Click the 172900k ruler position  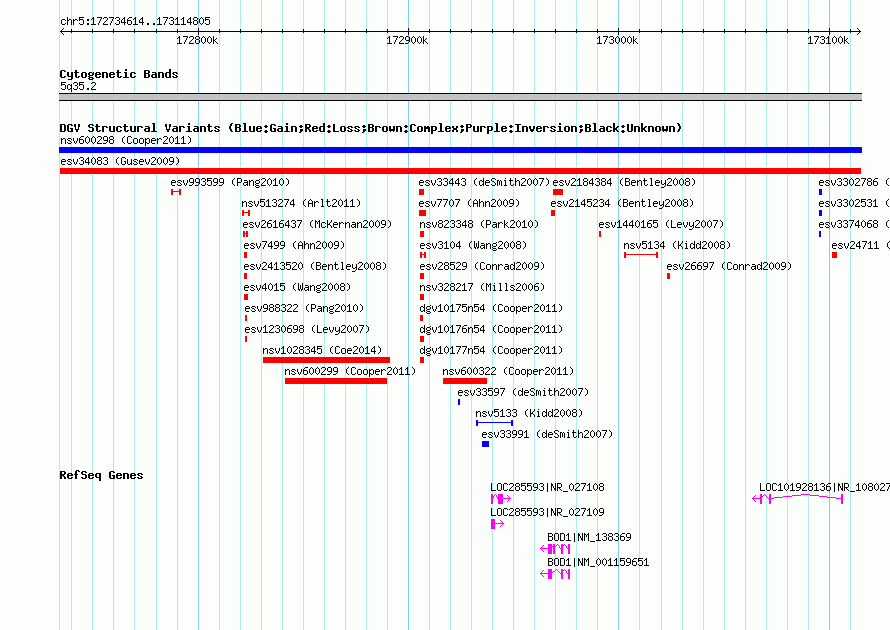point(407,40)
